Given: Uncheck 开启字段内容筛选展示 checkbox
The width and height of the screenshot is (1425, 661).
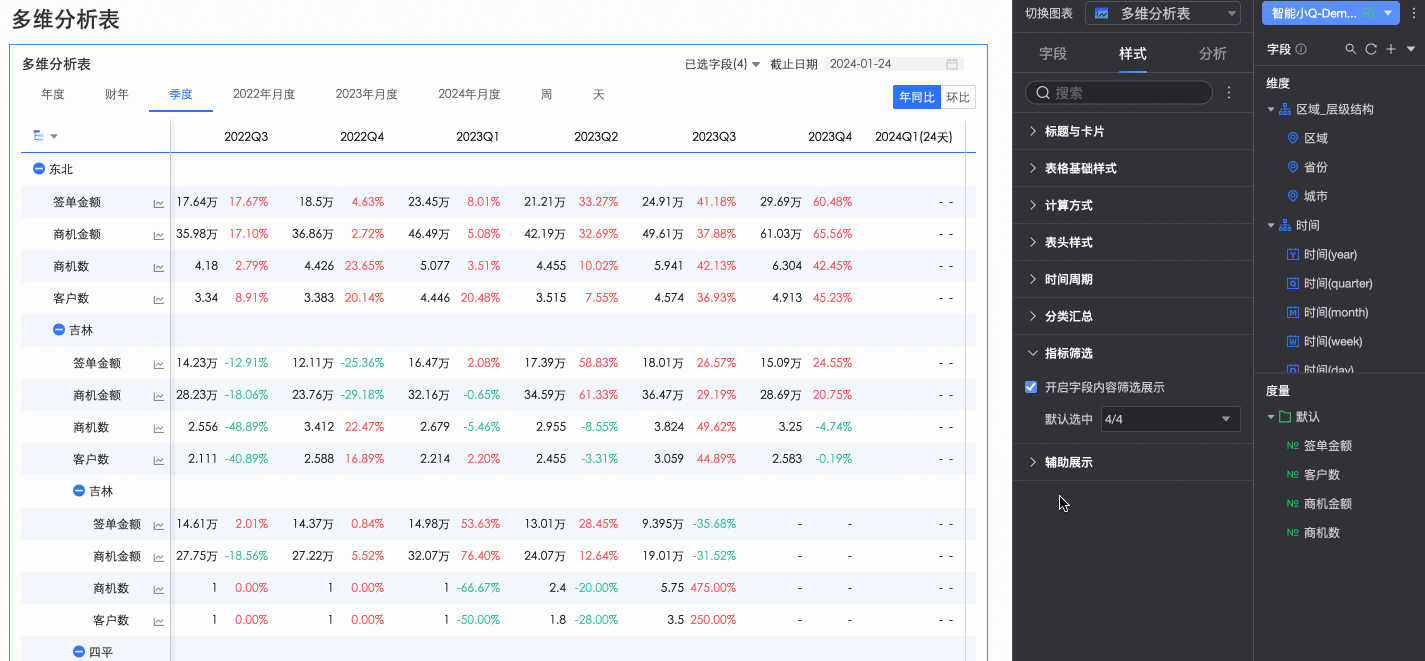Looking at the screenshot, I should pyautogui.click(x=1031, y=387).
